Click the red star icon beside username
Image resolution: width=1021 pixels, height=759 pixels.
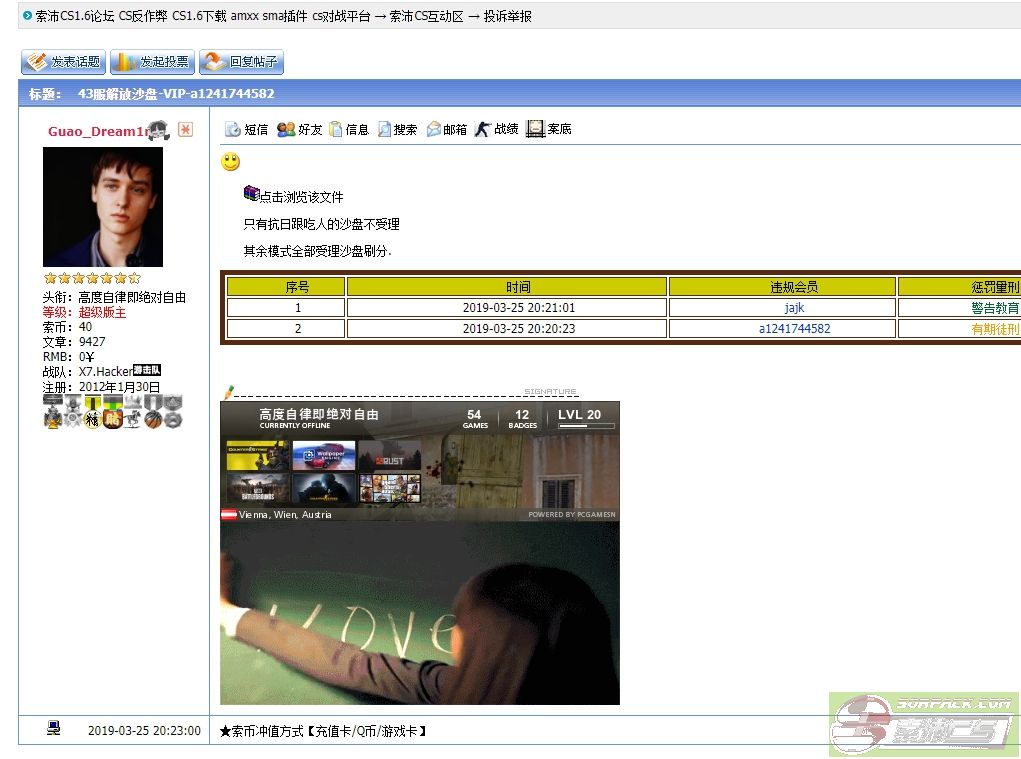pyautogui.click(x=185, y=130)
